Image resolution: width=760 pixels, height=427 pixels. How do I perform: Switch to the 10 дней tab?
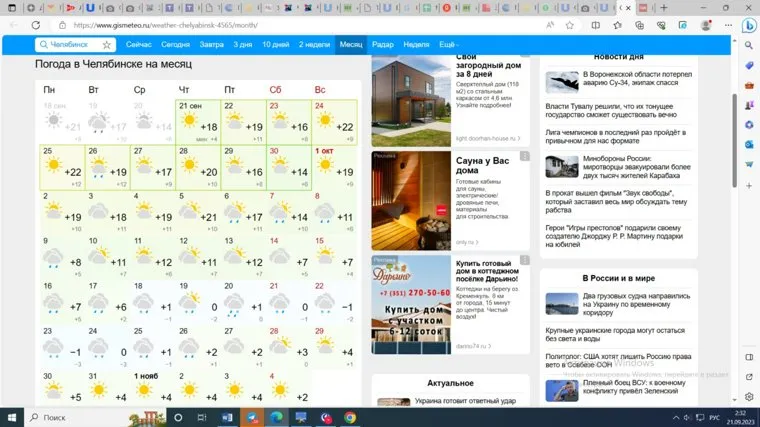276,45
